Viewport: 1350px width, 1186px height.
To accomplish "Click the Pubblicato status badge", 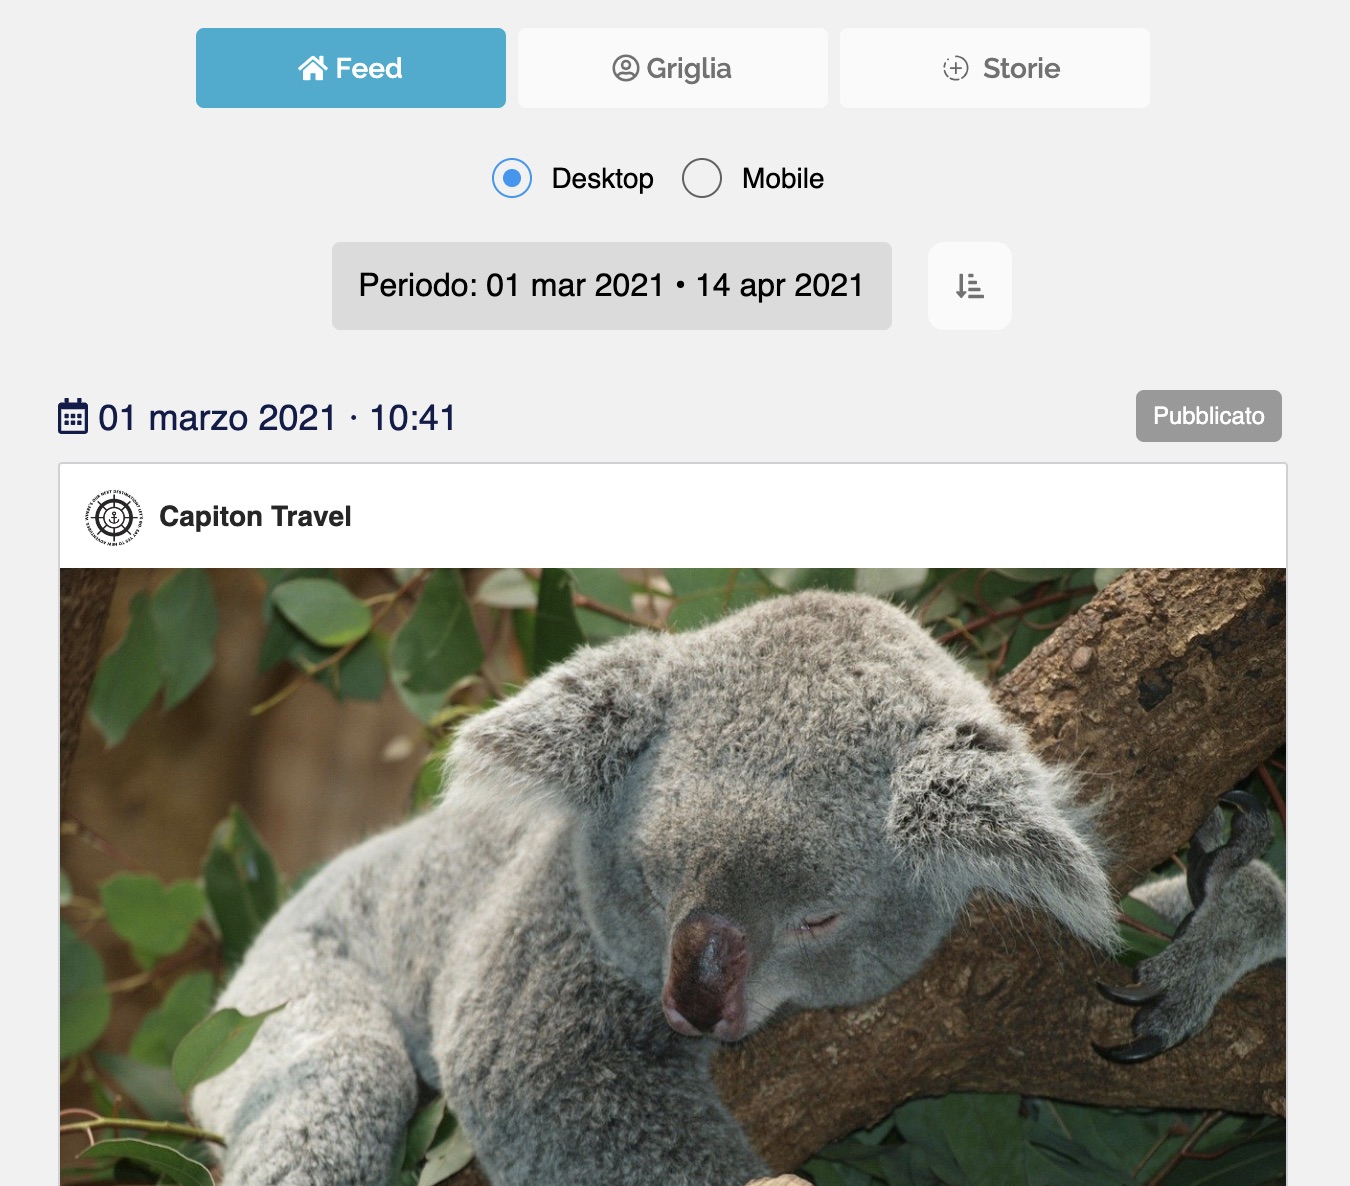I will click(x=1209, y=416).
